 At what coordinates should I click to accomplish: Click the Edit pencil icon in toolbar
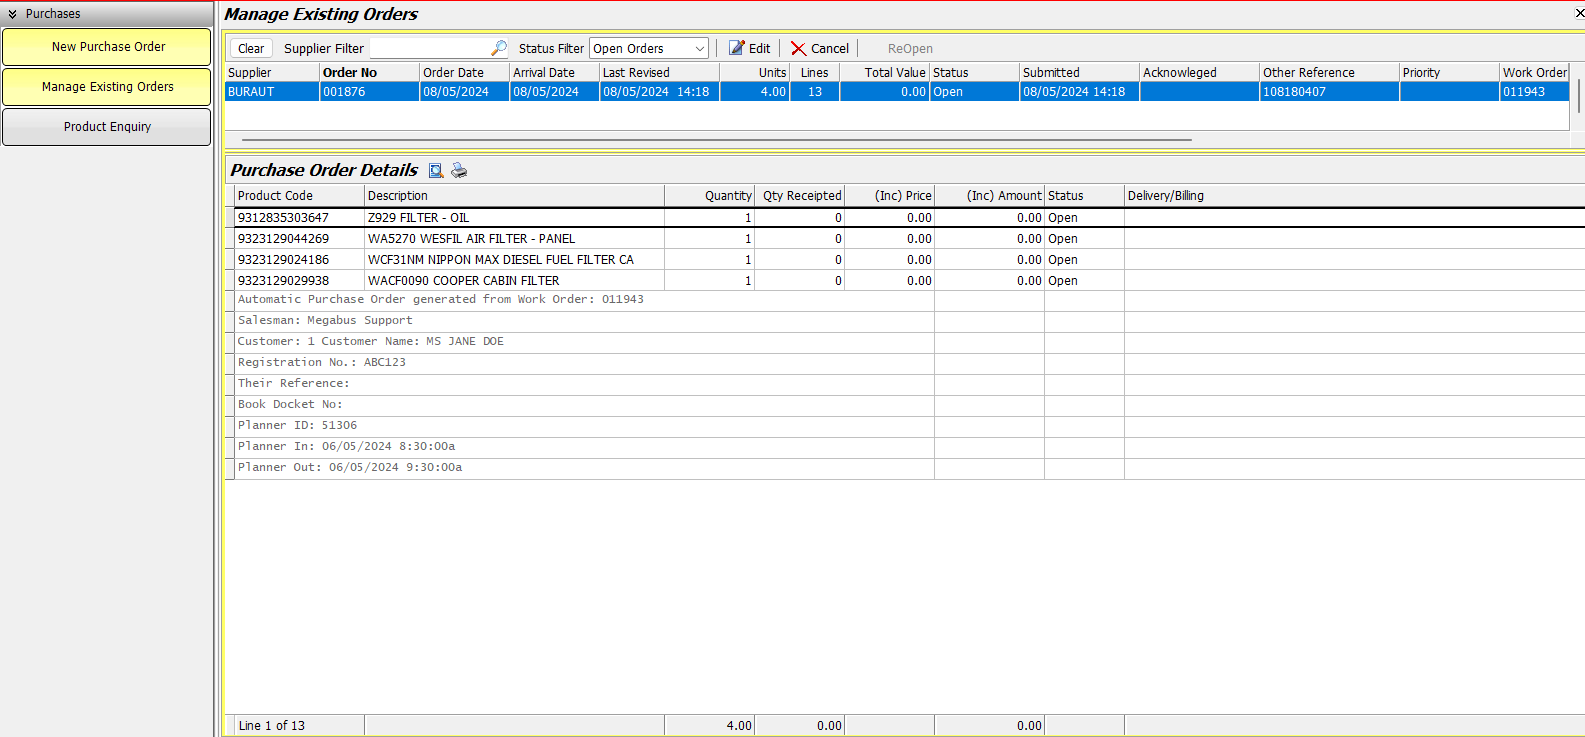737,48
